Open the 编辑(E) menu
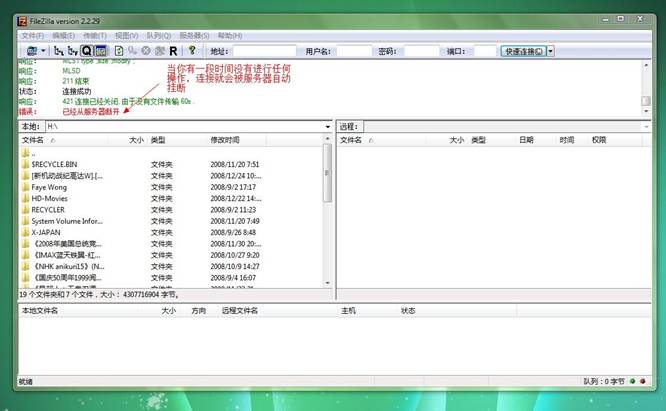This screenshot has height=411, width=666. tap(63, 35)
